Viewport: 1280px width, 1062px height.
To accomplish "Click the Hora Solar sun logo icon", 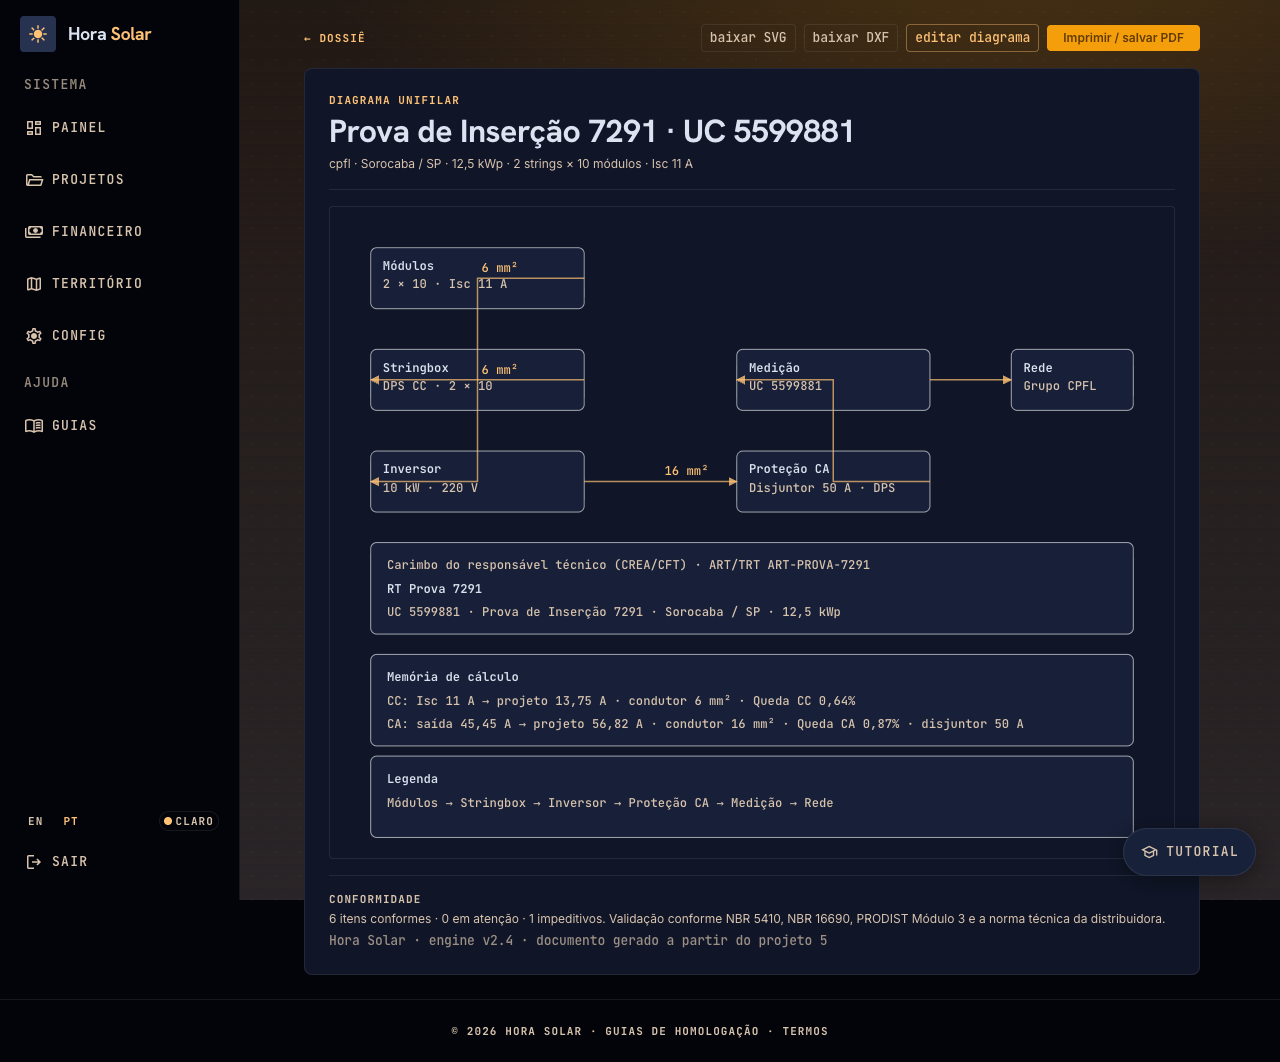I will pos(38,34).
